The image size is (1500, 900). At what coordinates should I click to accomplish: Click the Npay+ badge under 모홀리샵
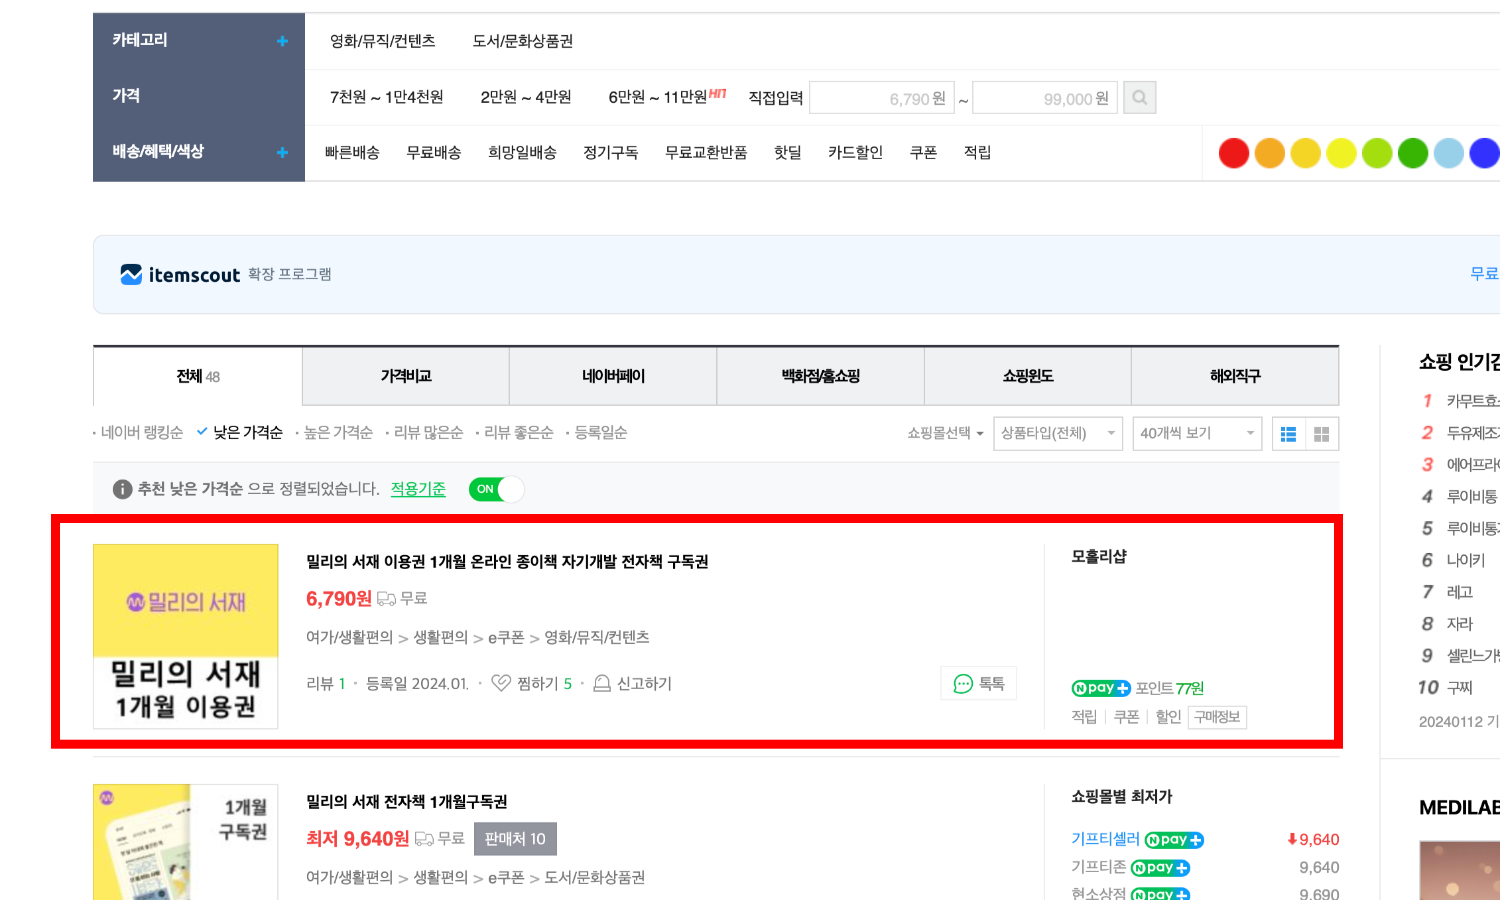click(1101, 688)
